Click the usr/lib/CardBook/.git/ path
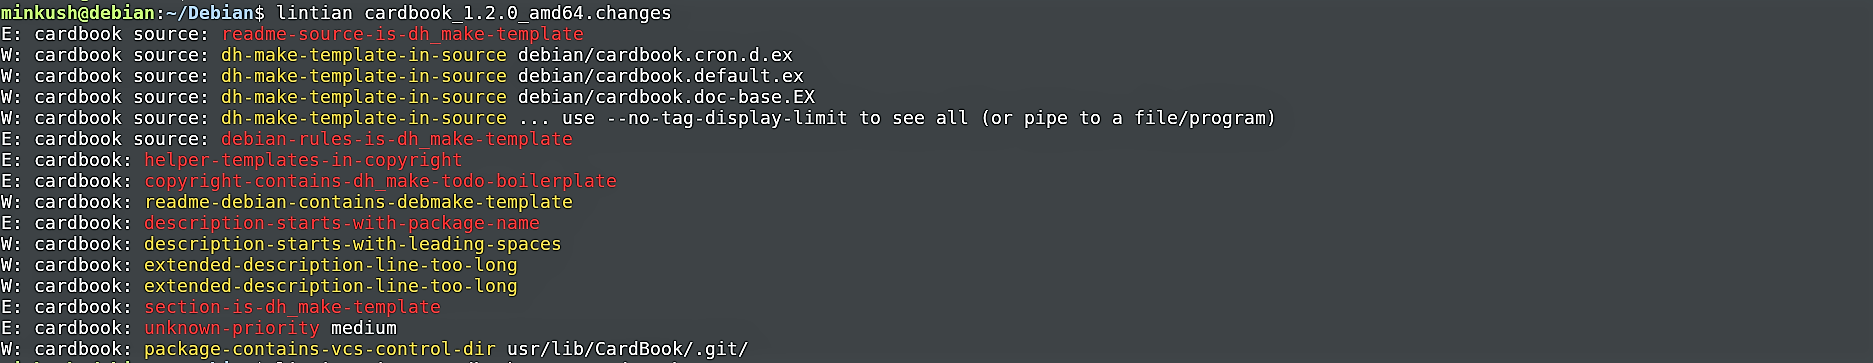Image resolution: width=1873 pixels, height=363 pixels. [x=628, y=349]
